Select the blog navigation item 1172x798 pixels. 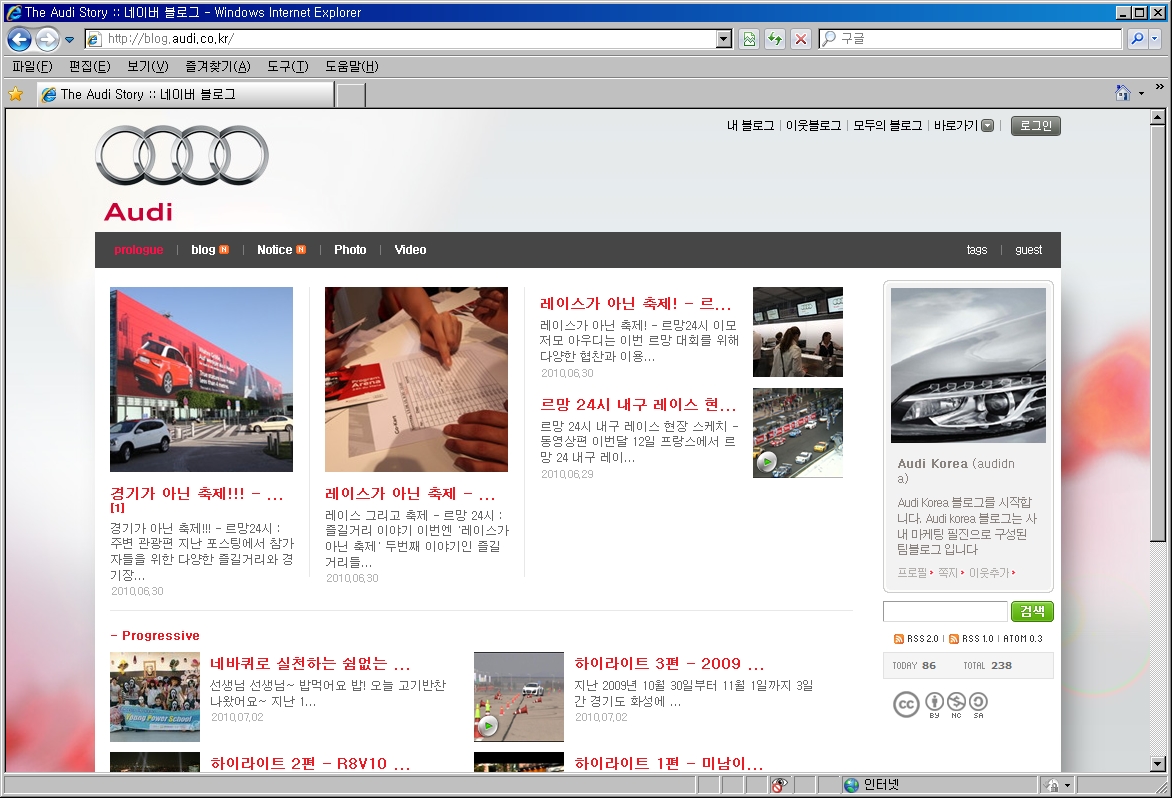point(203,250)
